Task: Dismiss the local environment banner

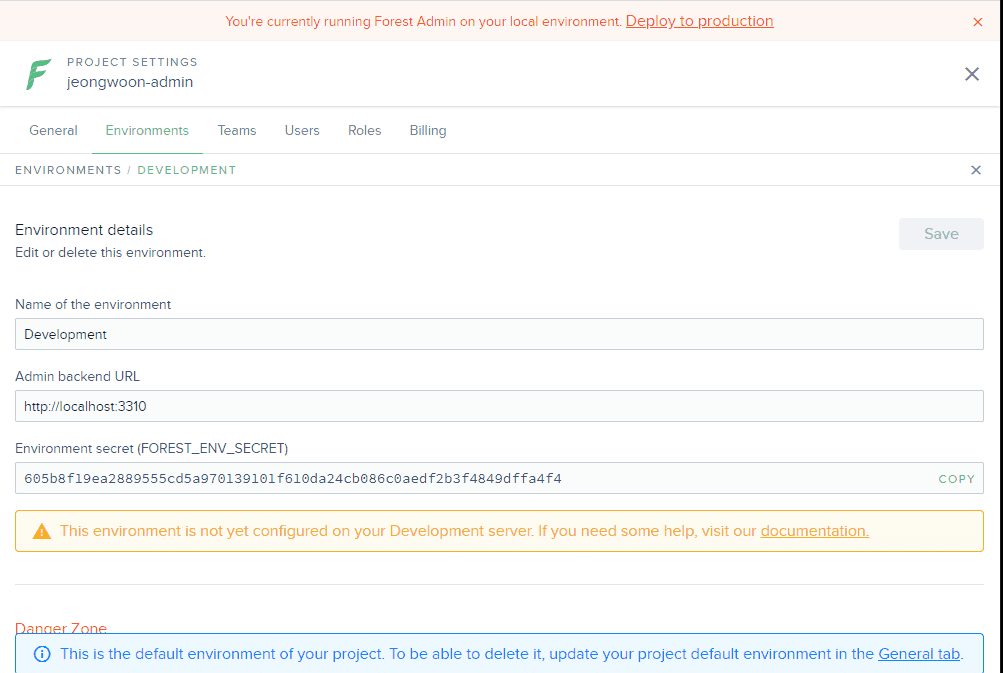Action: click(x=977, y=22)
